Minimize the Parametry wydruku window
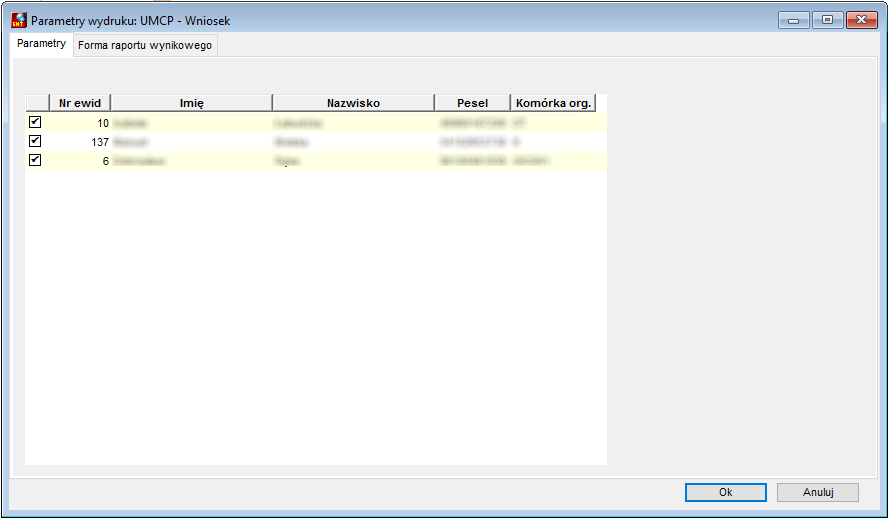 coord(793,20)
